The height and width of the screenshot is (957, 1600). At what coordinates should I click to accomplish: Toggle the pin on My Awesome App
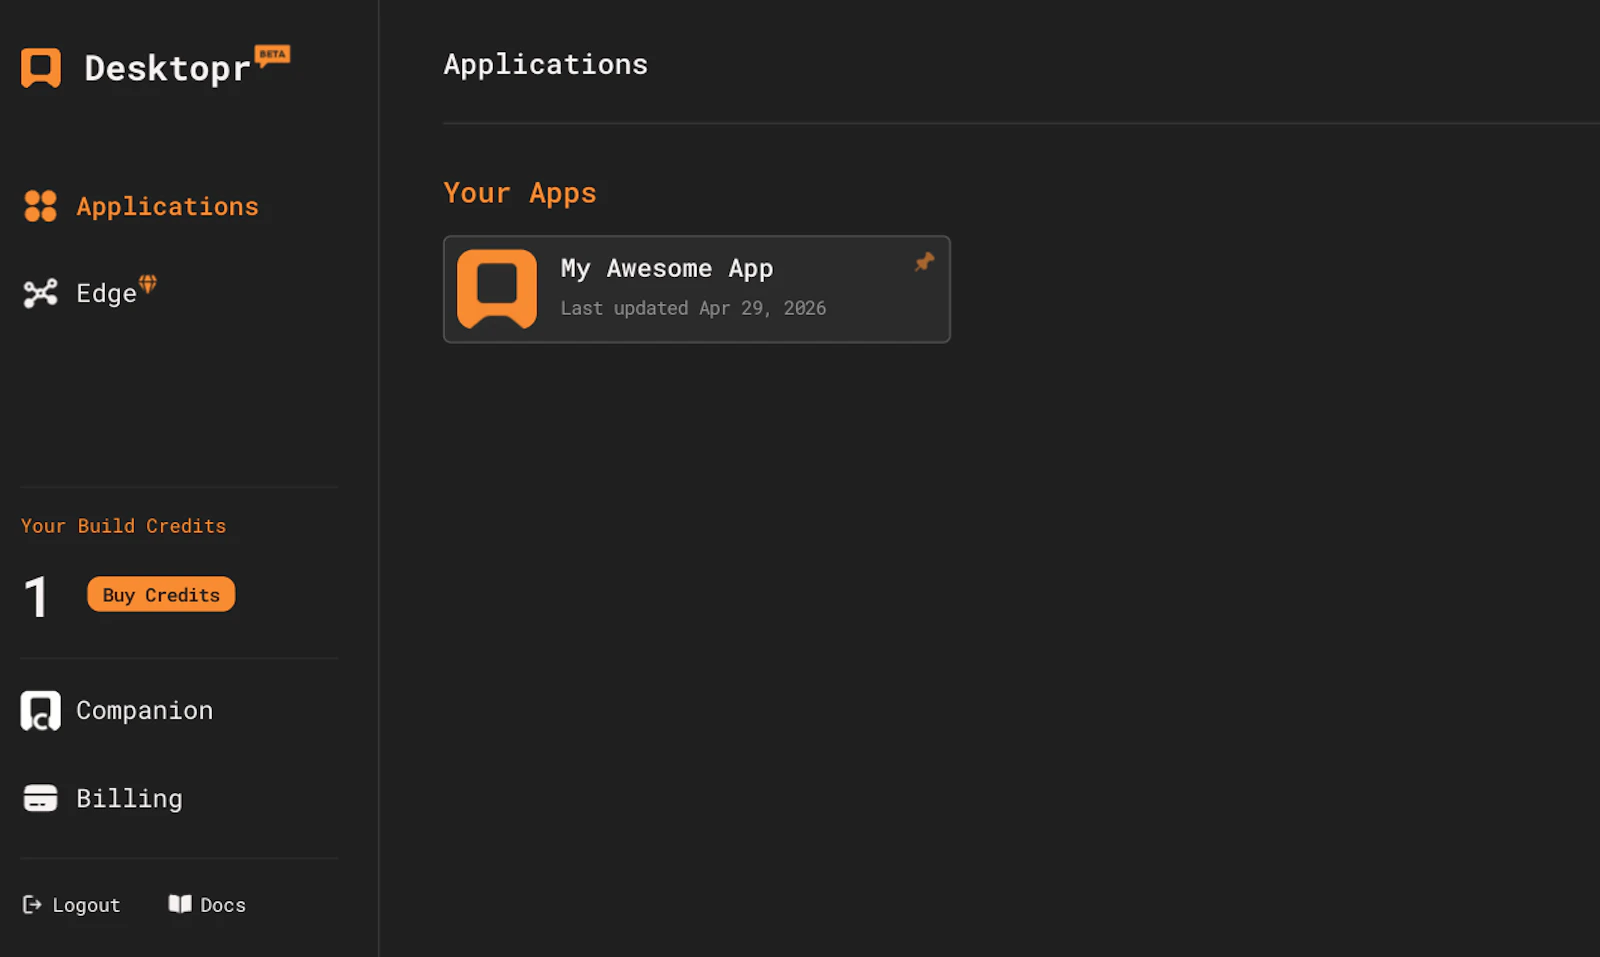[924, 262]
